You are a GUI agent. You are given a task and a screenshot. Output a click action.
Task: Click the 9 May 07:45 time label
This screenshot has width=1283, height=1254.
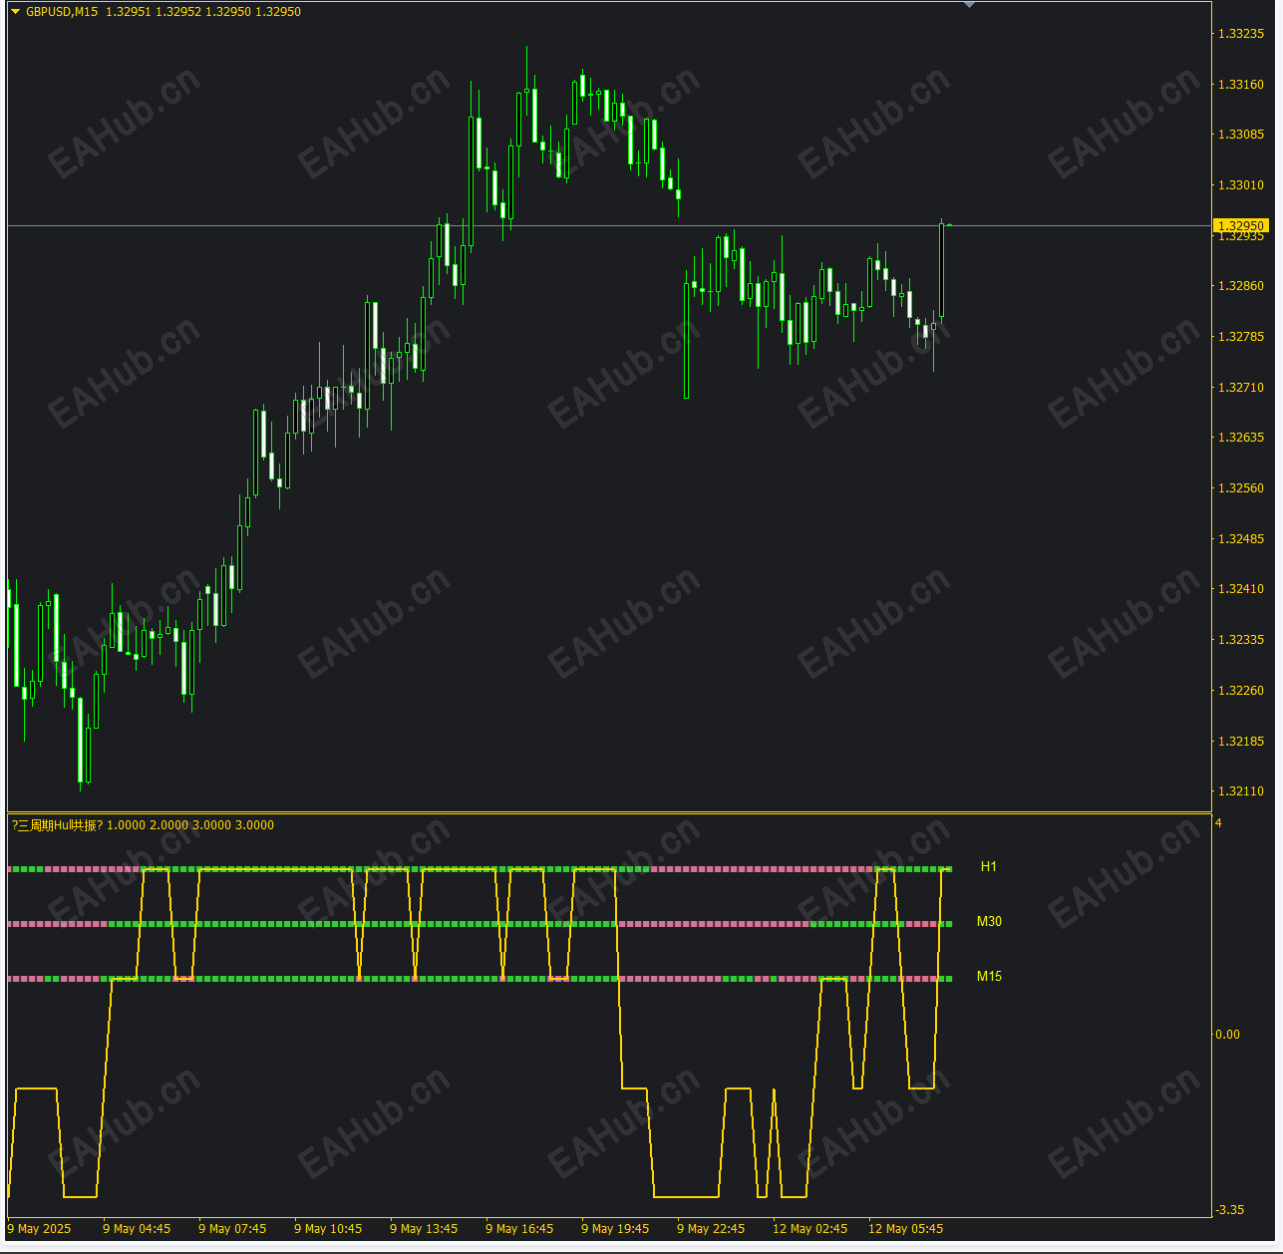tap(232, 1229)
